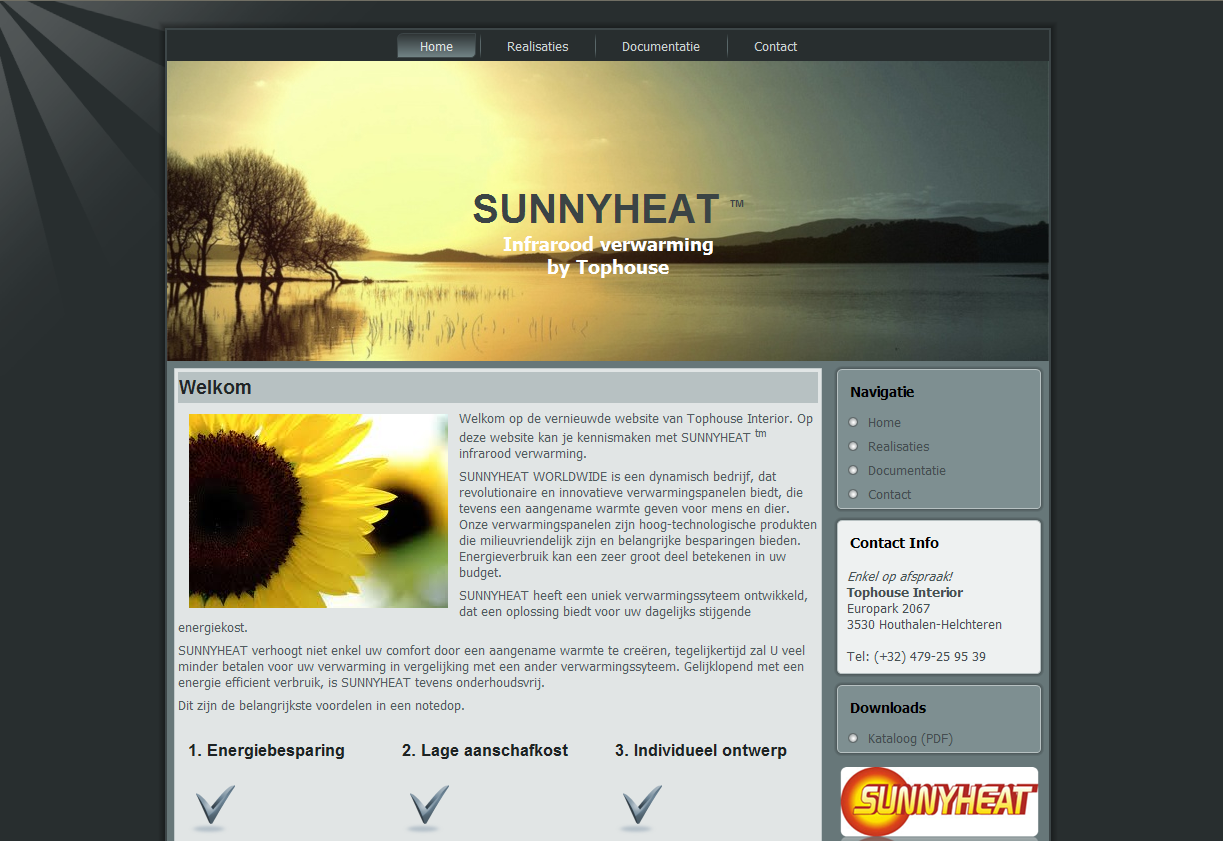Click the Sunnyheat red logo image
1223x841 pixels.
point(939,801)
